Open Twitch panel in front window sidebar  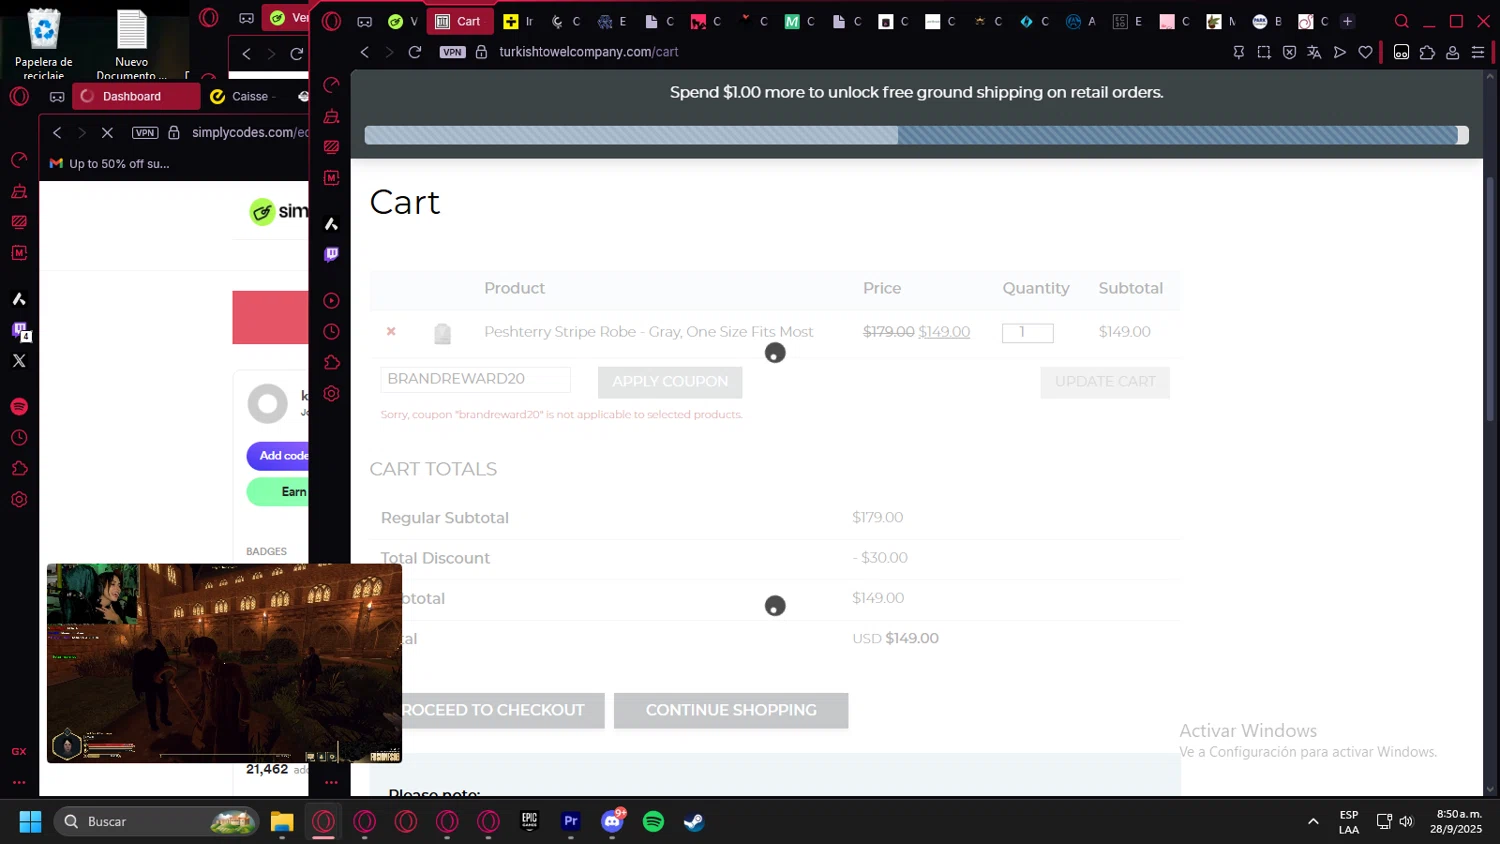click(332, 254)
